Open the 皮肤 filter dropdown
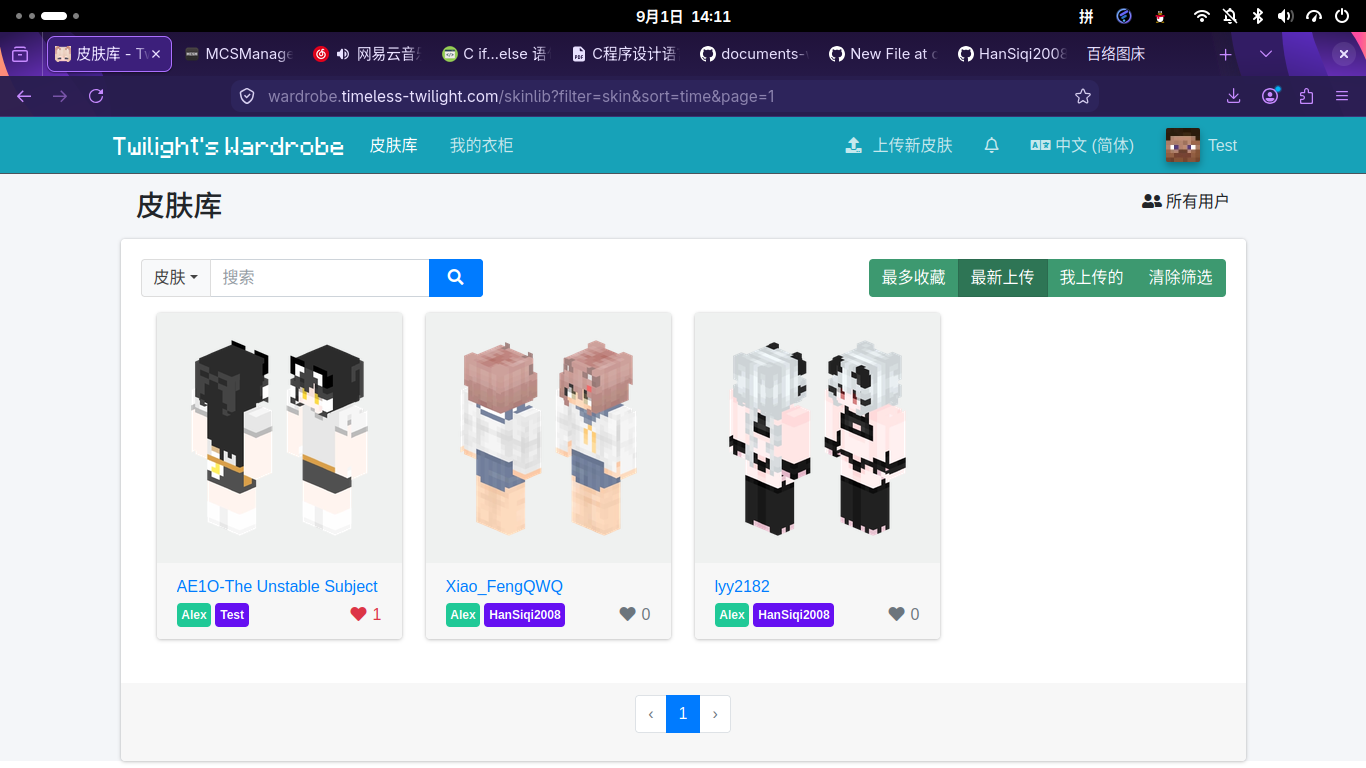Image resolution: width=1366 pixels, height=768 pixels. point(176,278)
